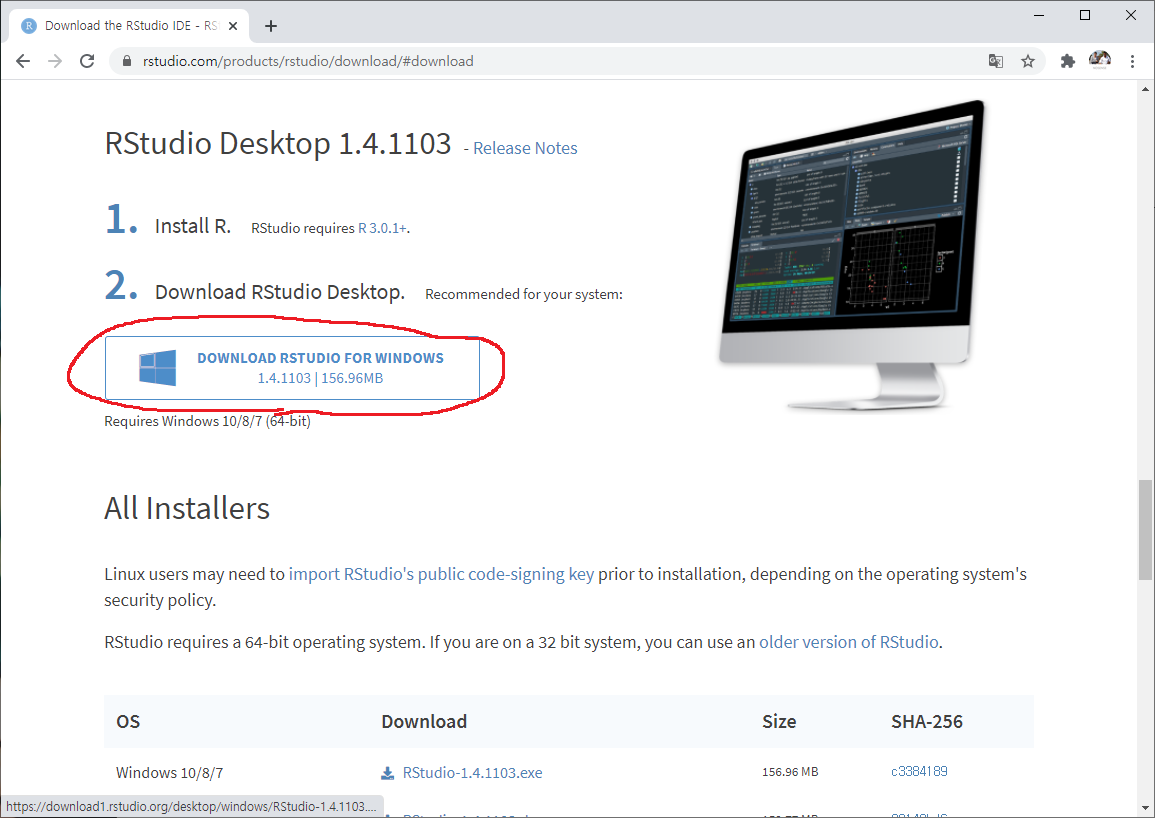Click Download RStudio for Windows button
1155x818 pixels.
(292, 368)
